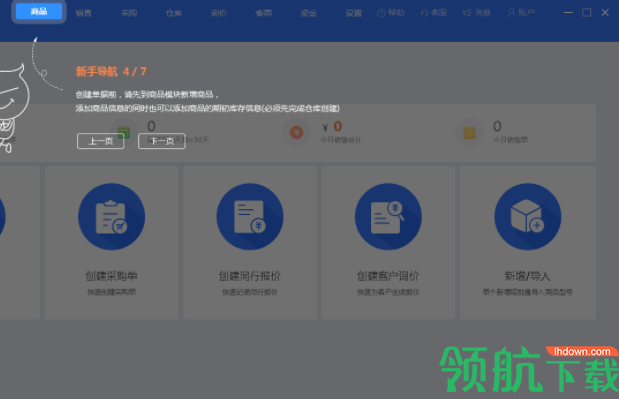Open the 新增/导入 card title
The height and width of the screenshot is (399, 619).
click(527, 276)
